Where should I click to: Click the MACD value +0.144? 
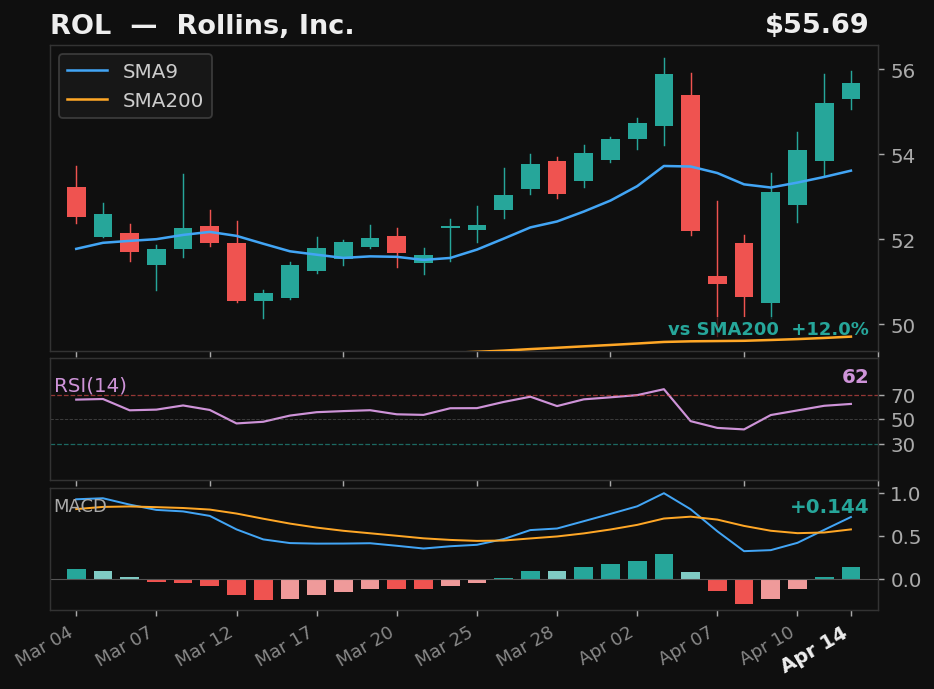point(829,507)
